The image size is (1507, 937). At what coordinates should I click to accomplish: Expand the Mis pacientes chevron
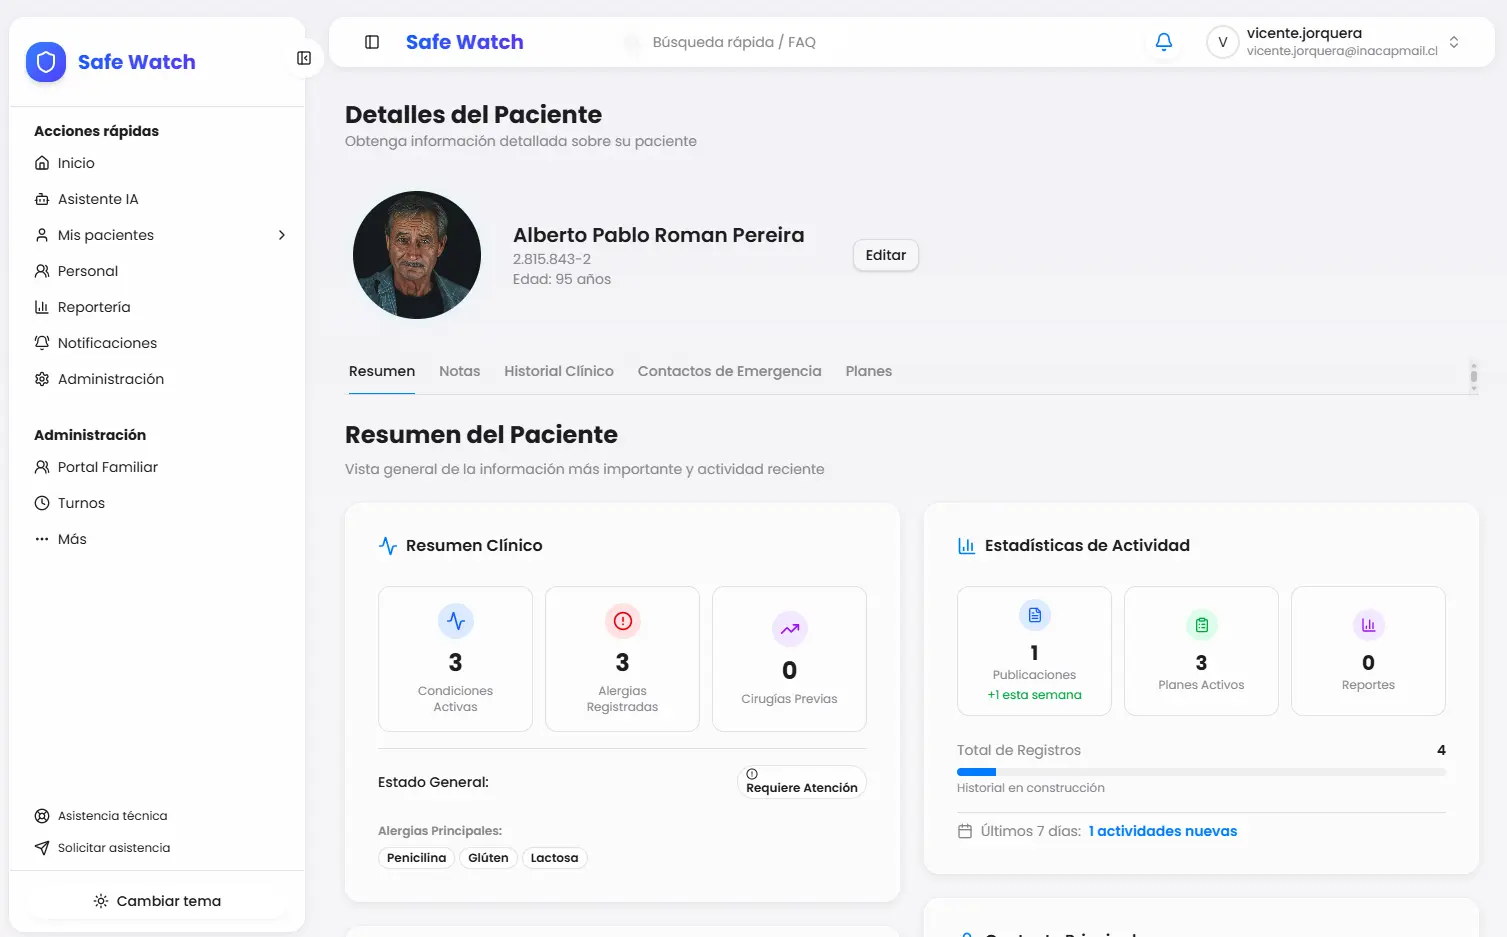[x=281, y=234]
